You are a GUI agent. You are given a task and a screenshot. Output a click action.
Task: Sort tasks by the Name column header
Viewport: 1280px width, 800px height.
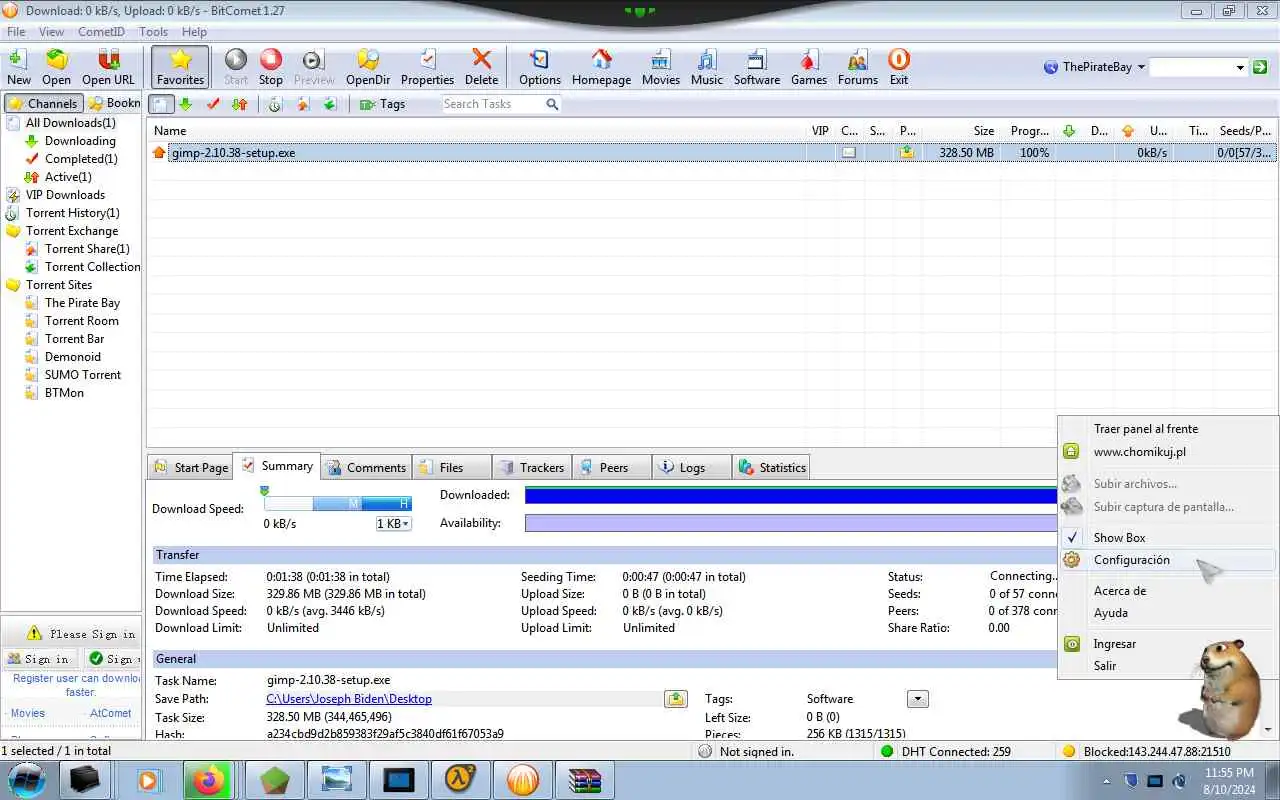pos(478,130)
